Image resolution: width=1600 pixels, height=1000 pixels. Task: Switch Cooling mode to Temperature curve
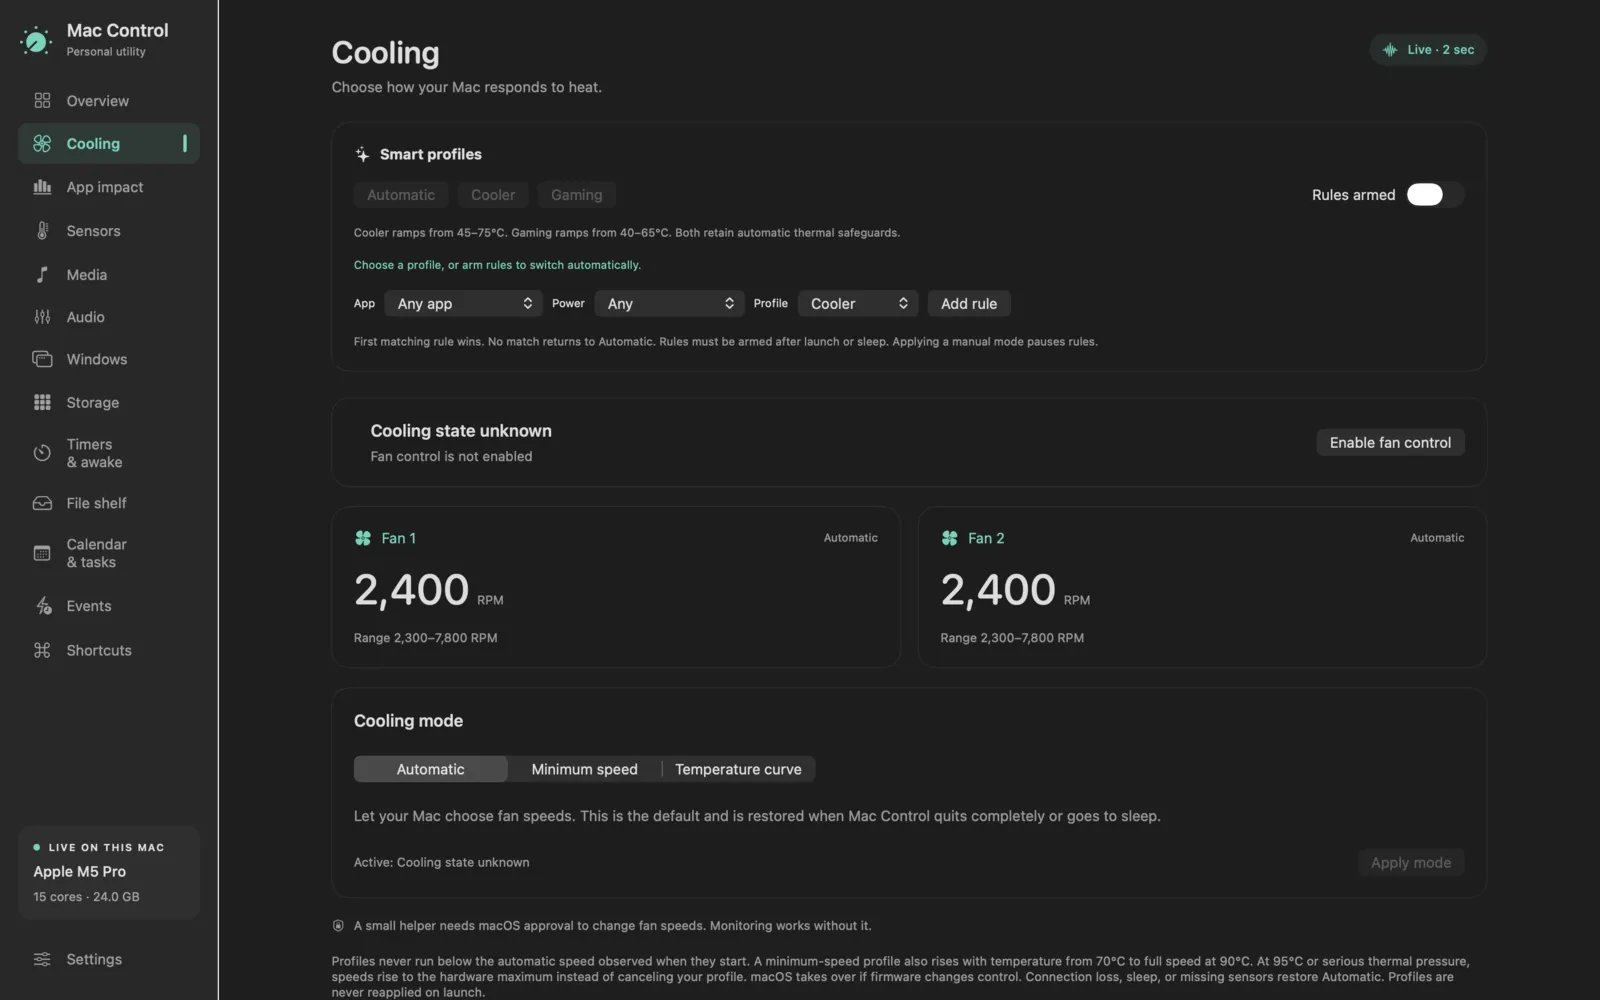tap(738, 769)
